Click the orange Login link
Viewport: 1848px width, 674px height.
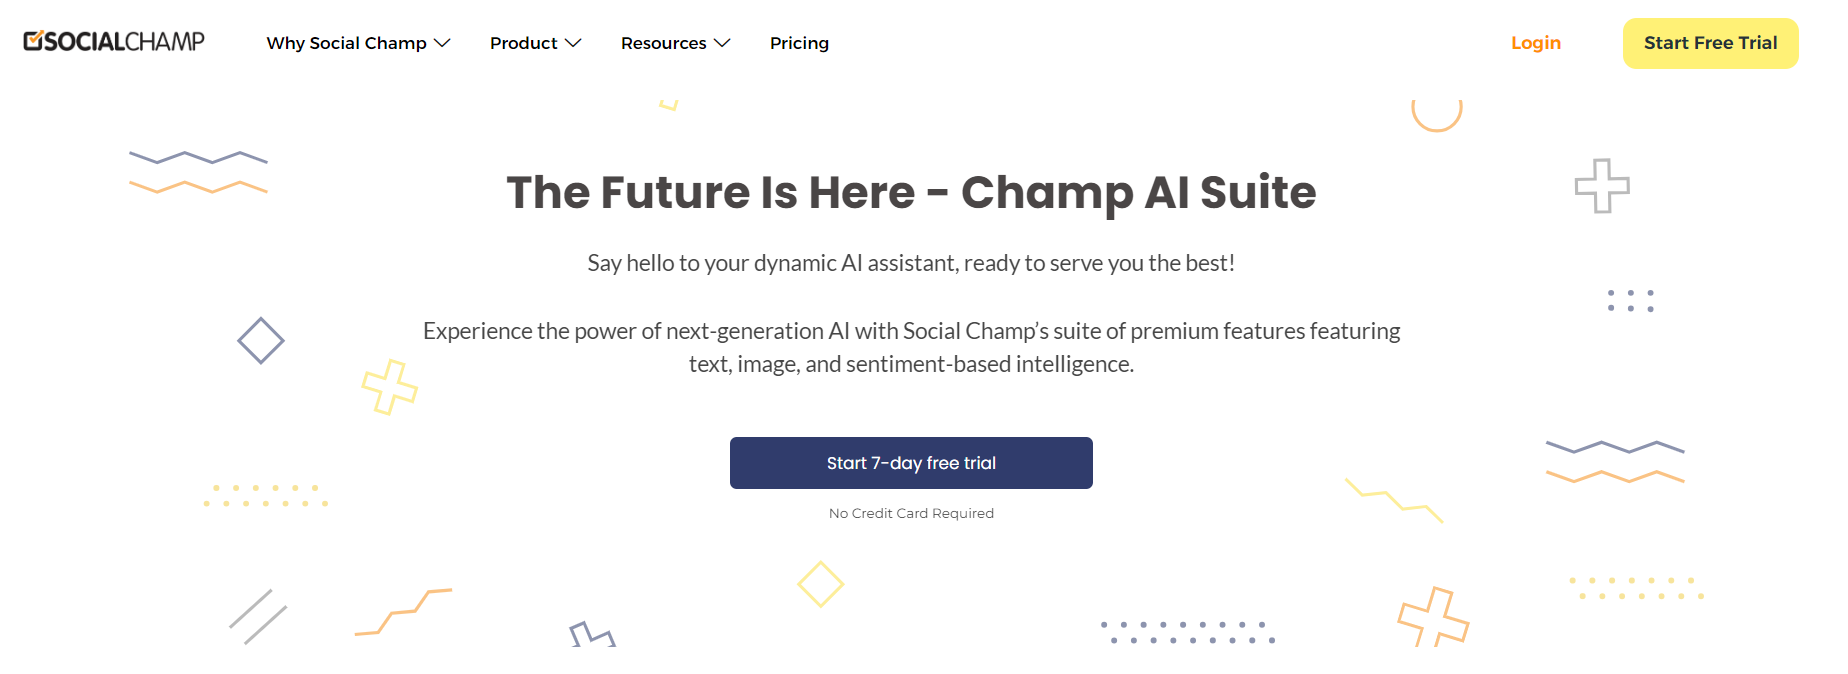pyautogui.click(x=1536, y=43)
